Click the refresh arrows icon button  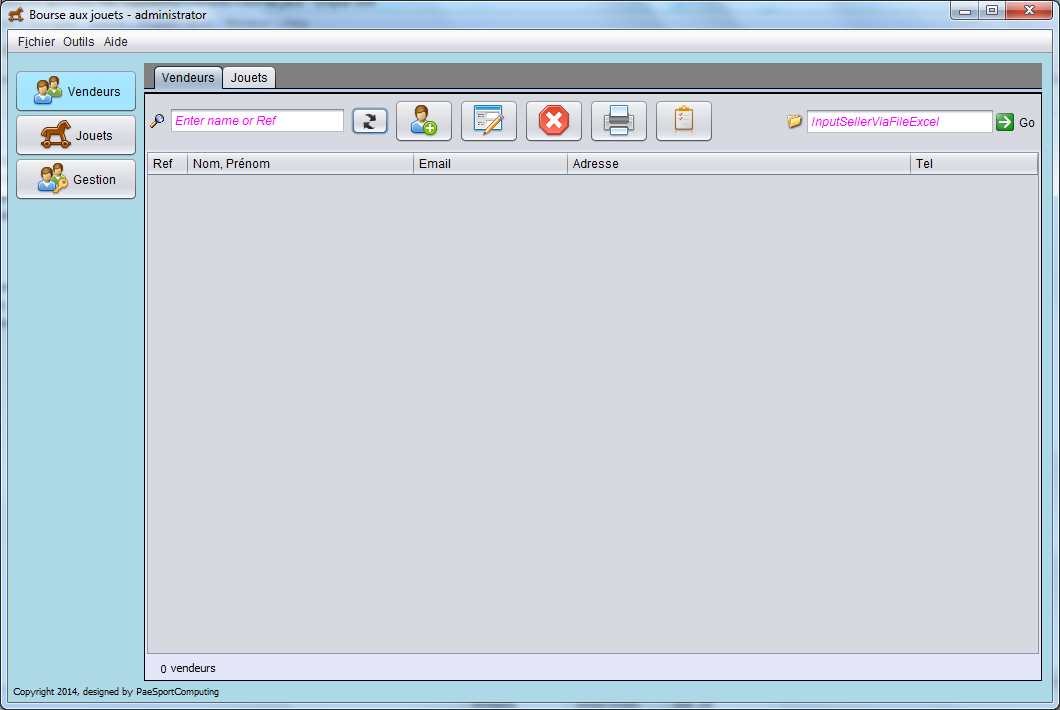click(x=370, y=121)
